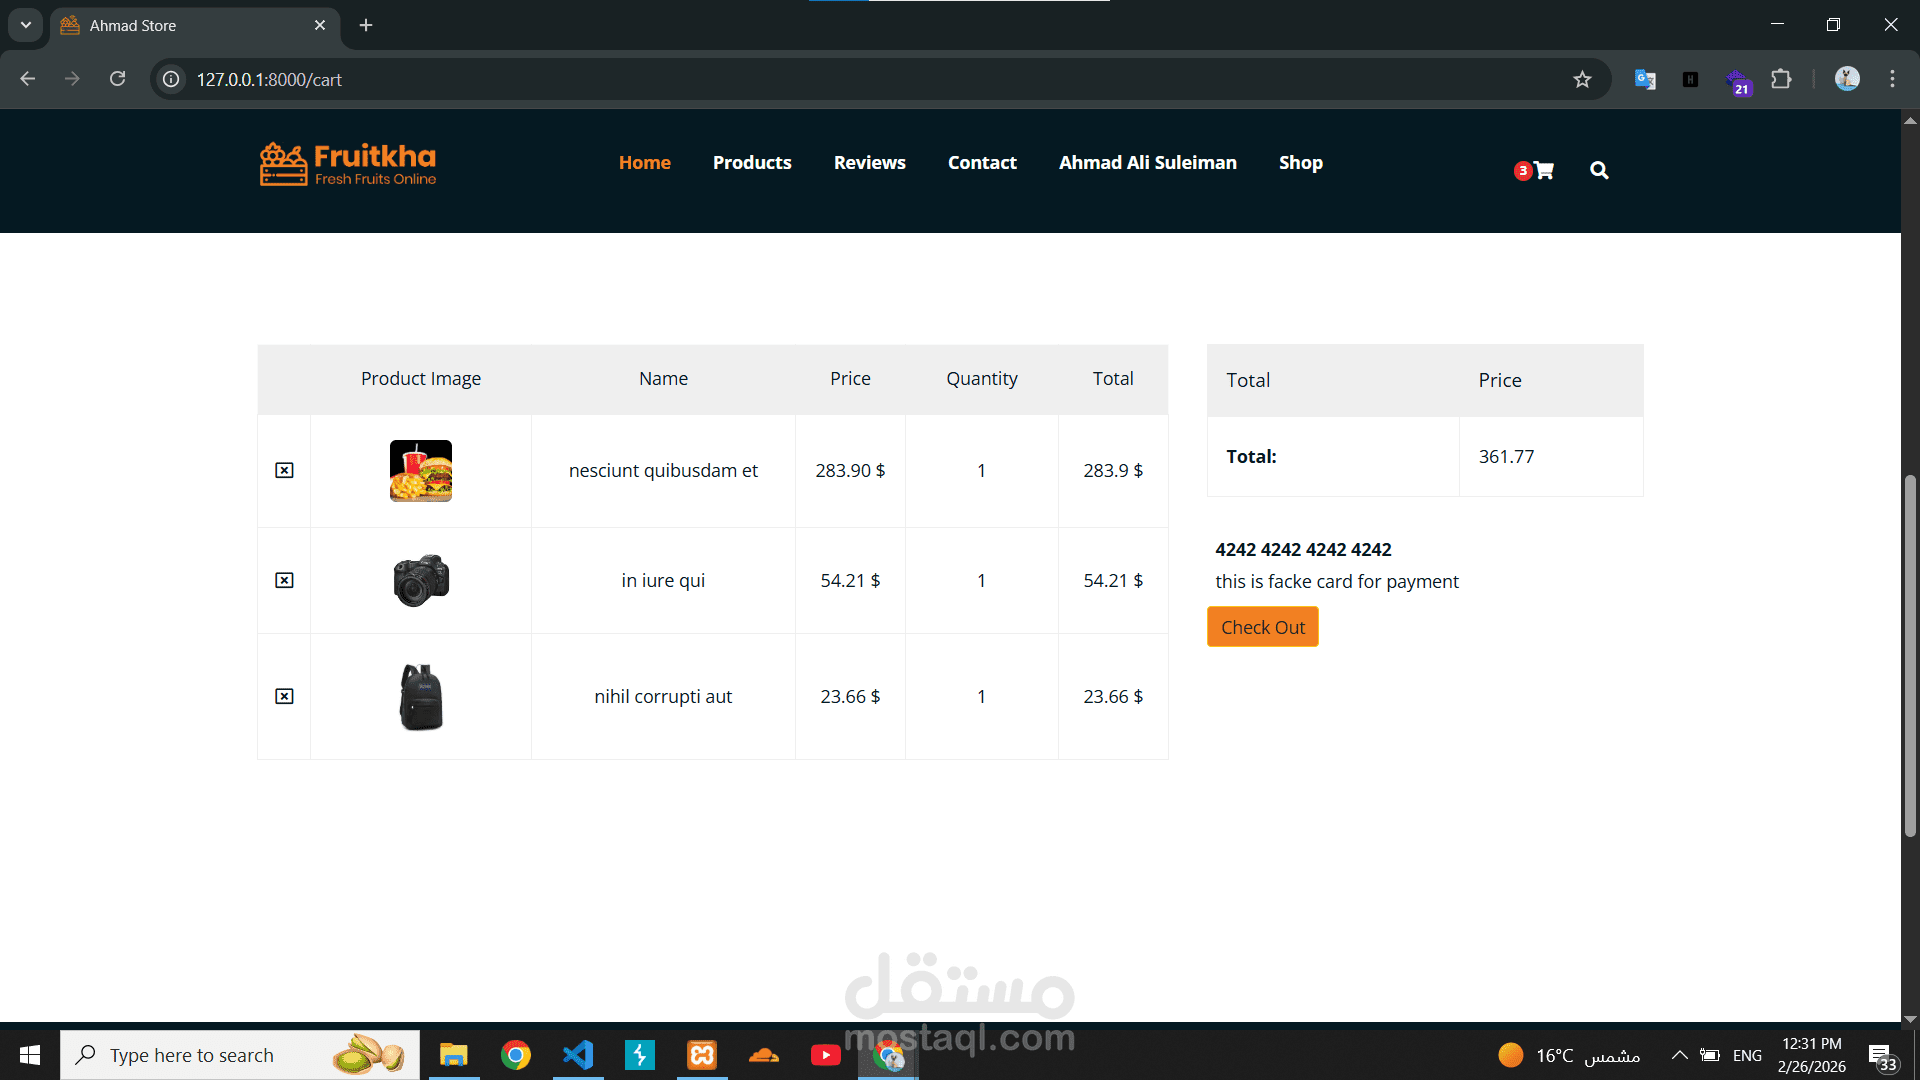This screenshot has width=1920, height=1080.
Task: Open the shopping cart icon with badge
Action: tap(1542, 171)
